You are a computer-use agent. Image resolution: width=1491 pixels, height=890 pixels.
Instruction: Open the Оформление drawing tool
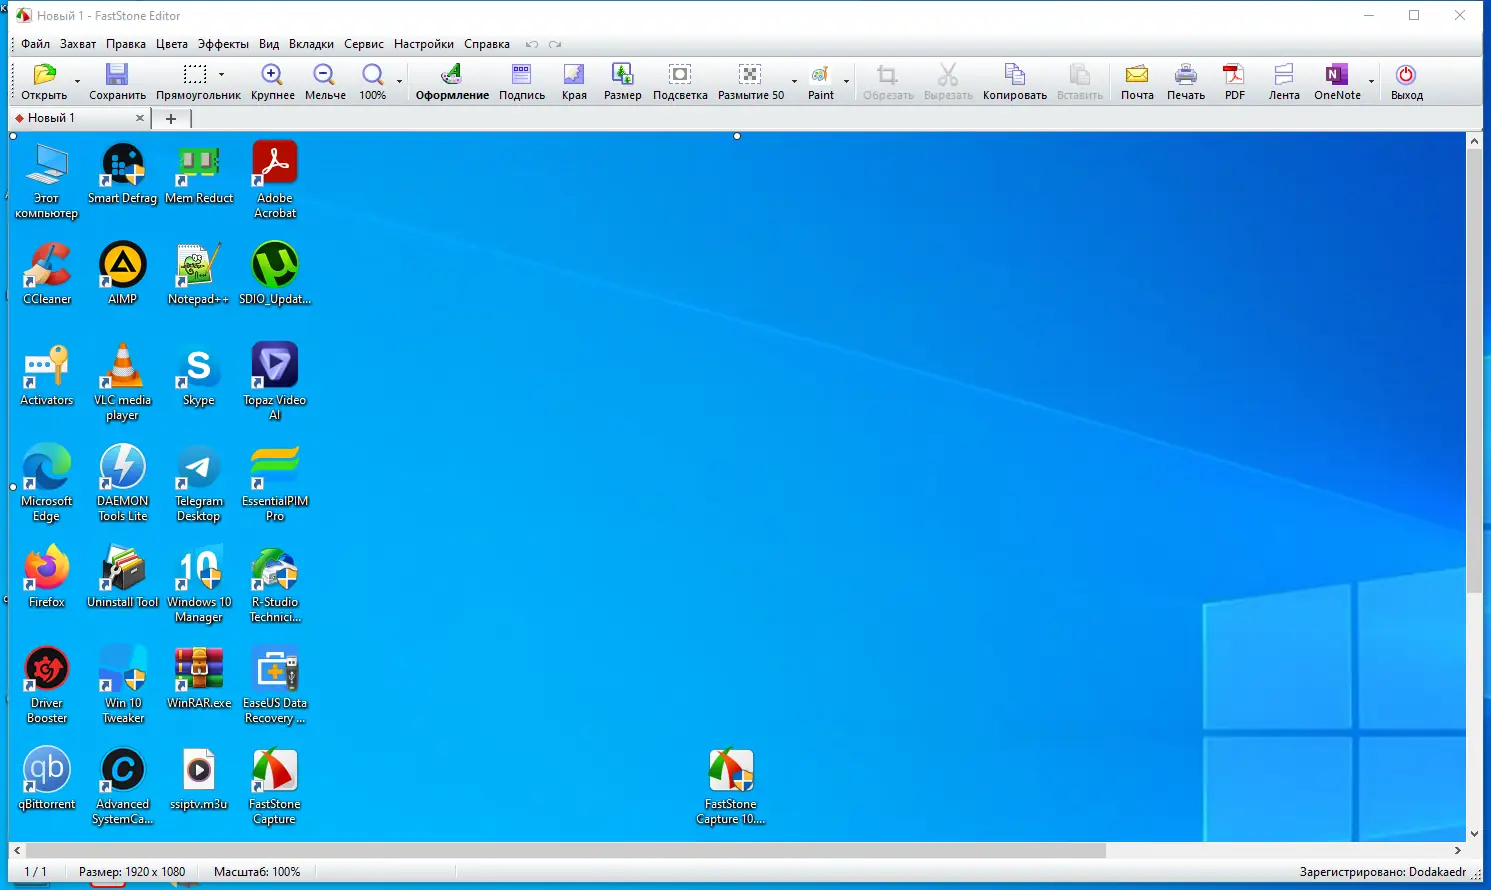click(x=452, y=82)
